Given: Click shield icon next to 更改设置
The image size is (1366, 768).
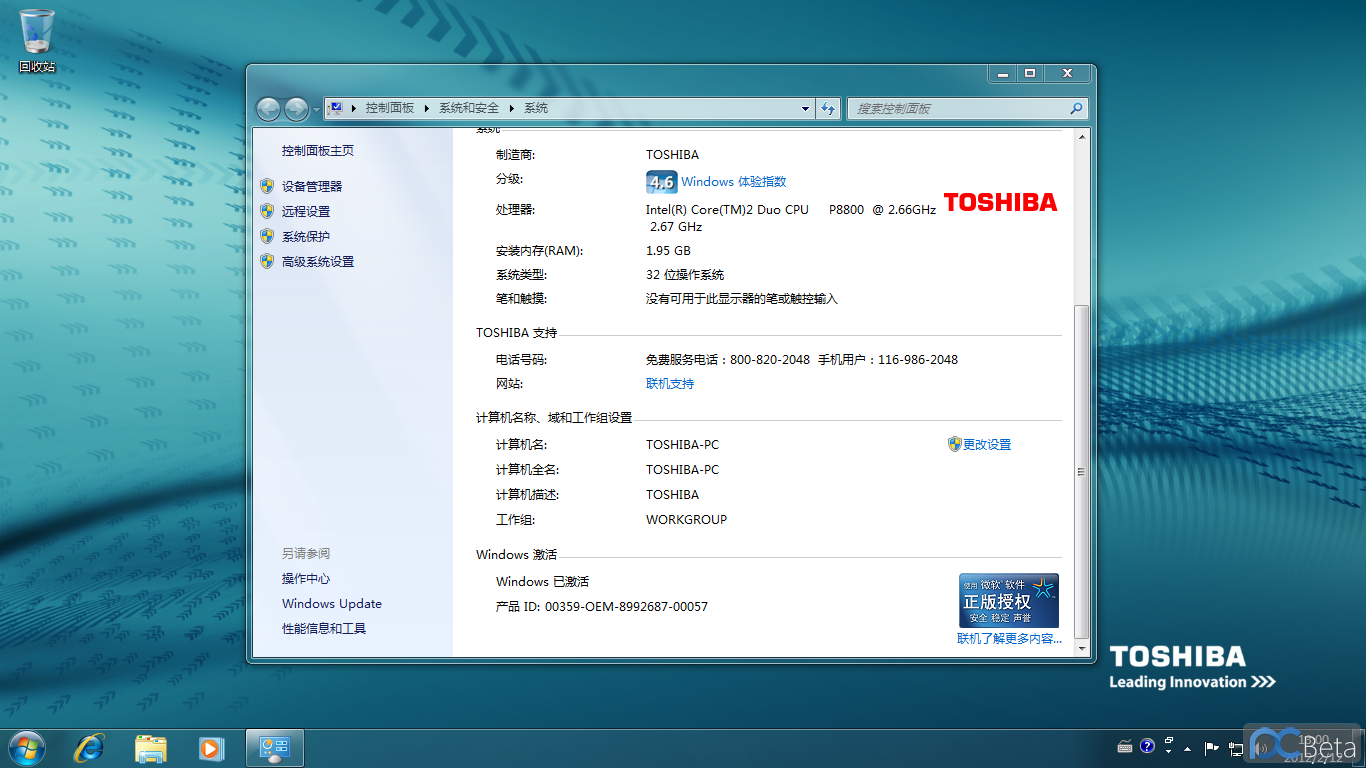Looking at the screenshot, I should 954,444.
